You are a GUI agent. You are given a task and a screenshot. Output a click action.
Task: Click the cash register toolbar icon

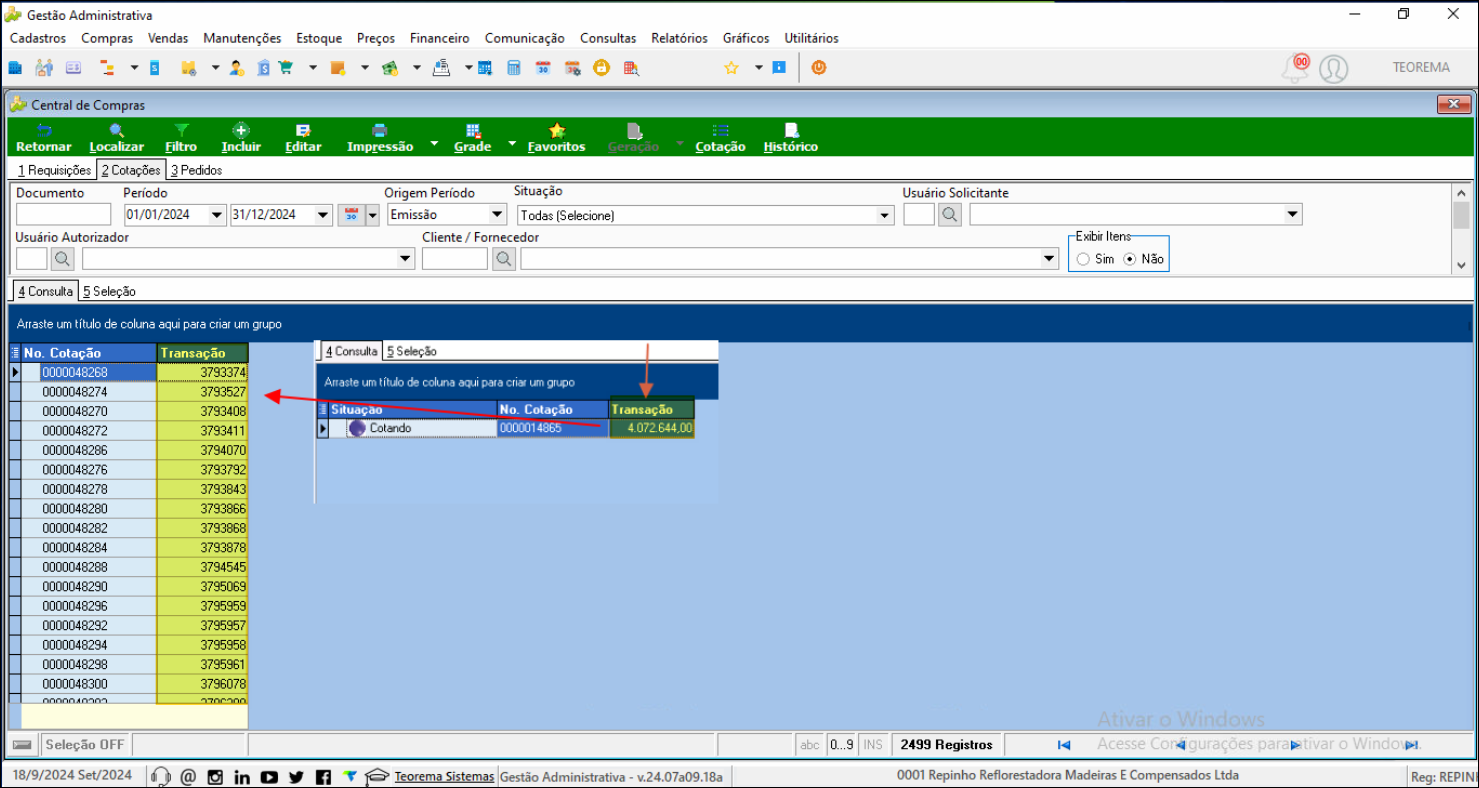441,68
